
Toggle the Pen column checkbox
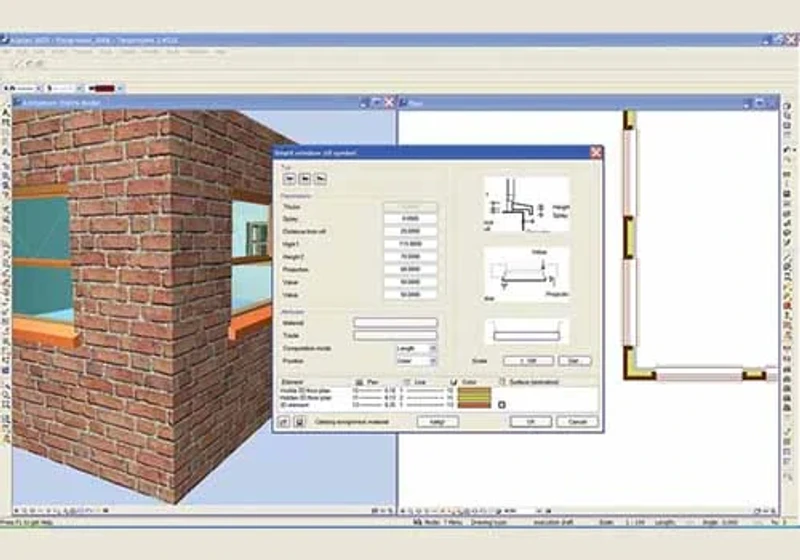click(359, 382)
